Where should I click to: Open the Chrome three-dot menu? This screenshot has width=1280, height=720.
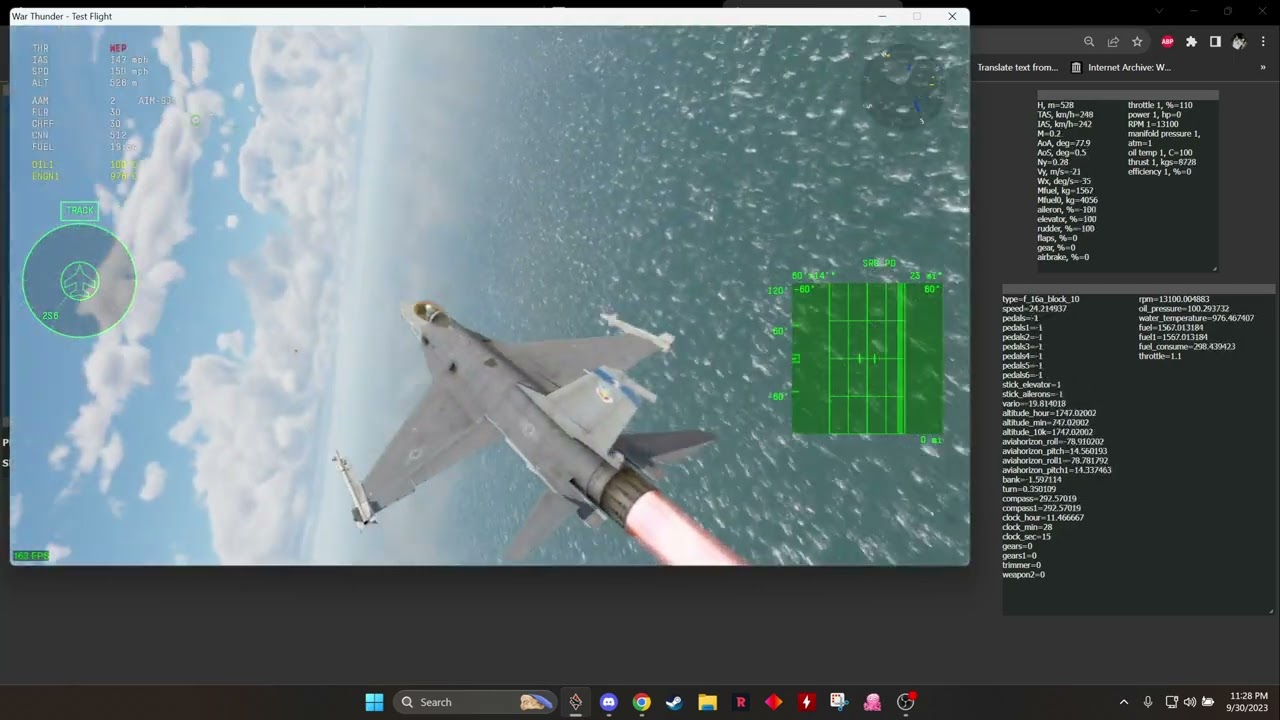(x=1263, y=42)
